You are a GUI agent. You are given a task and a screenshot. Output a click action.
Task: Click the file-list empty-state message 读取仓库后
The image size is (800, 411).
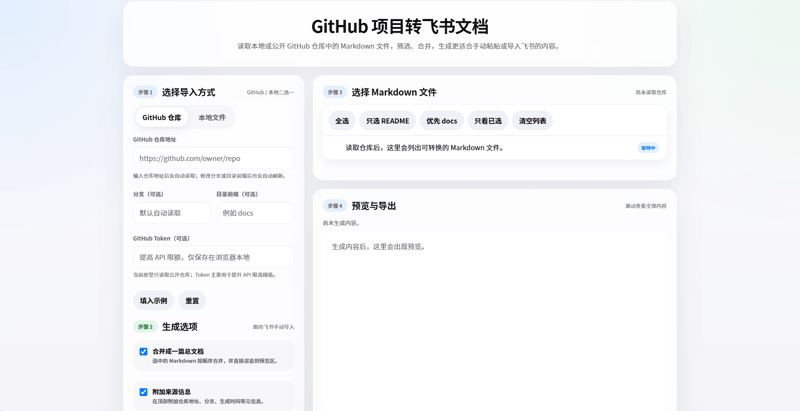[425, 148]
